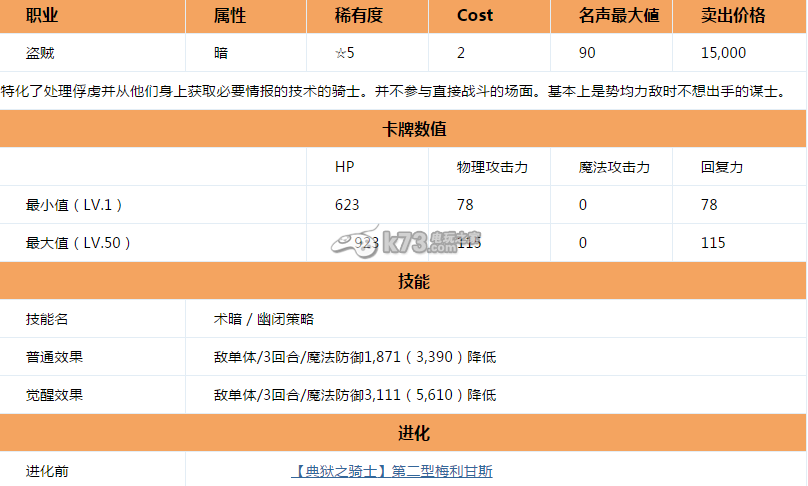Click the 普通效果 effect description text
The height and width of the screenshot is (486, 808).
(x=354, y=357)
